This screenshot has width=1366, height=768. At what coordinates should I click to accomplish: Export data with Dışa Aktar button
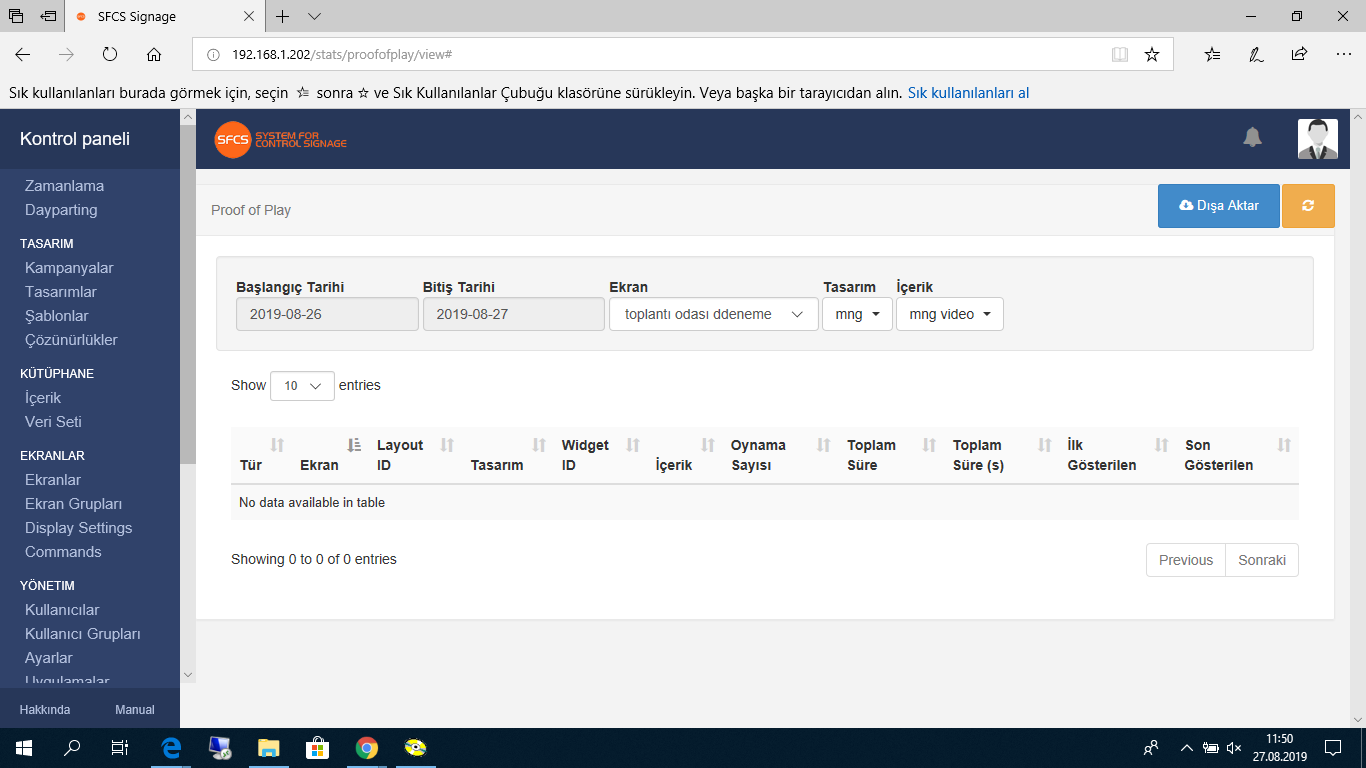pos(1218,206)
